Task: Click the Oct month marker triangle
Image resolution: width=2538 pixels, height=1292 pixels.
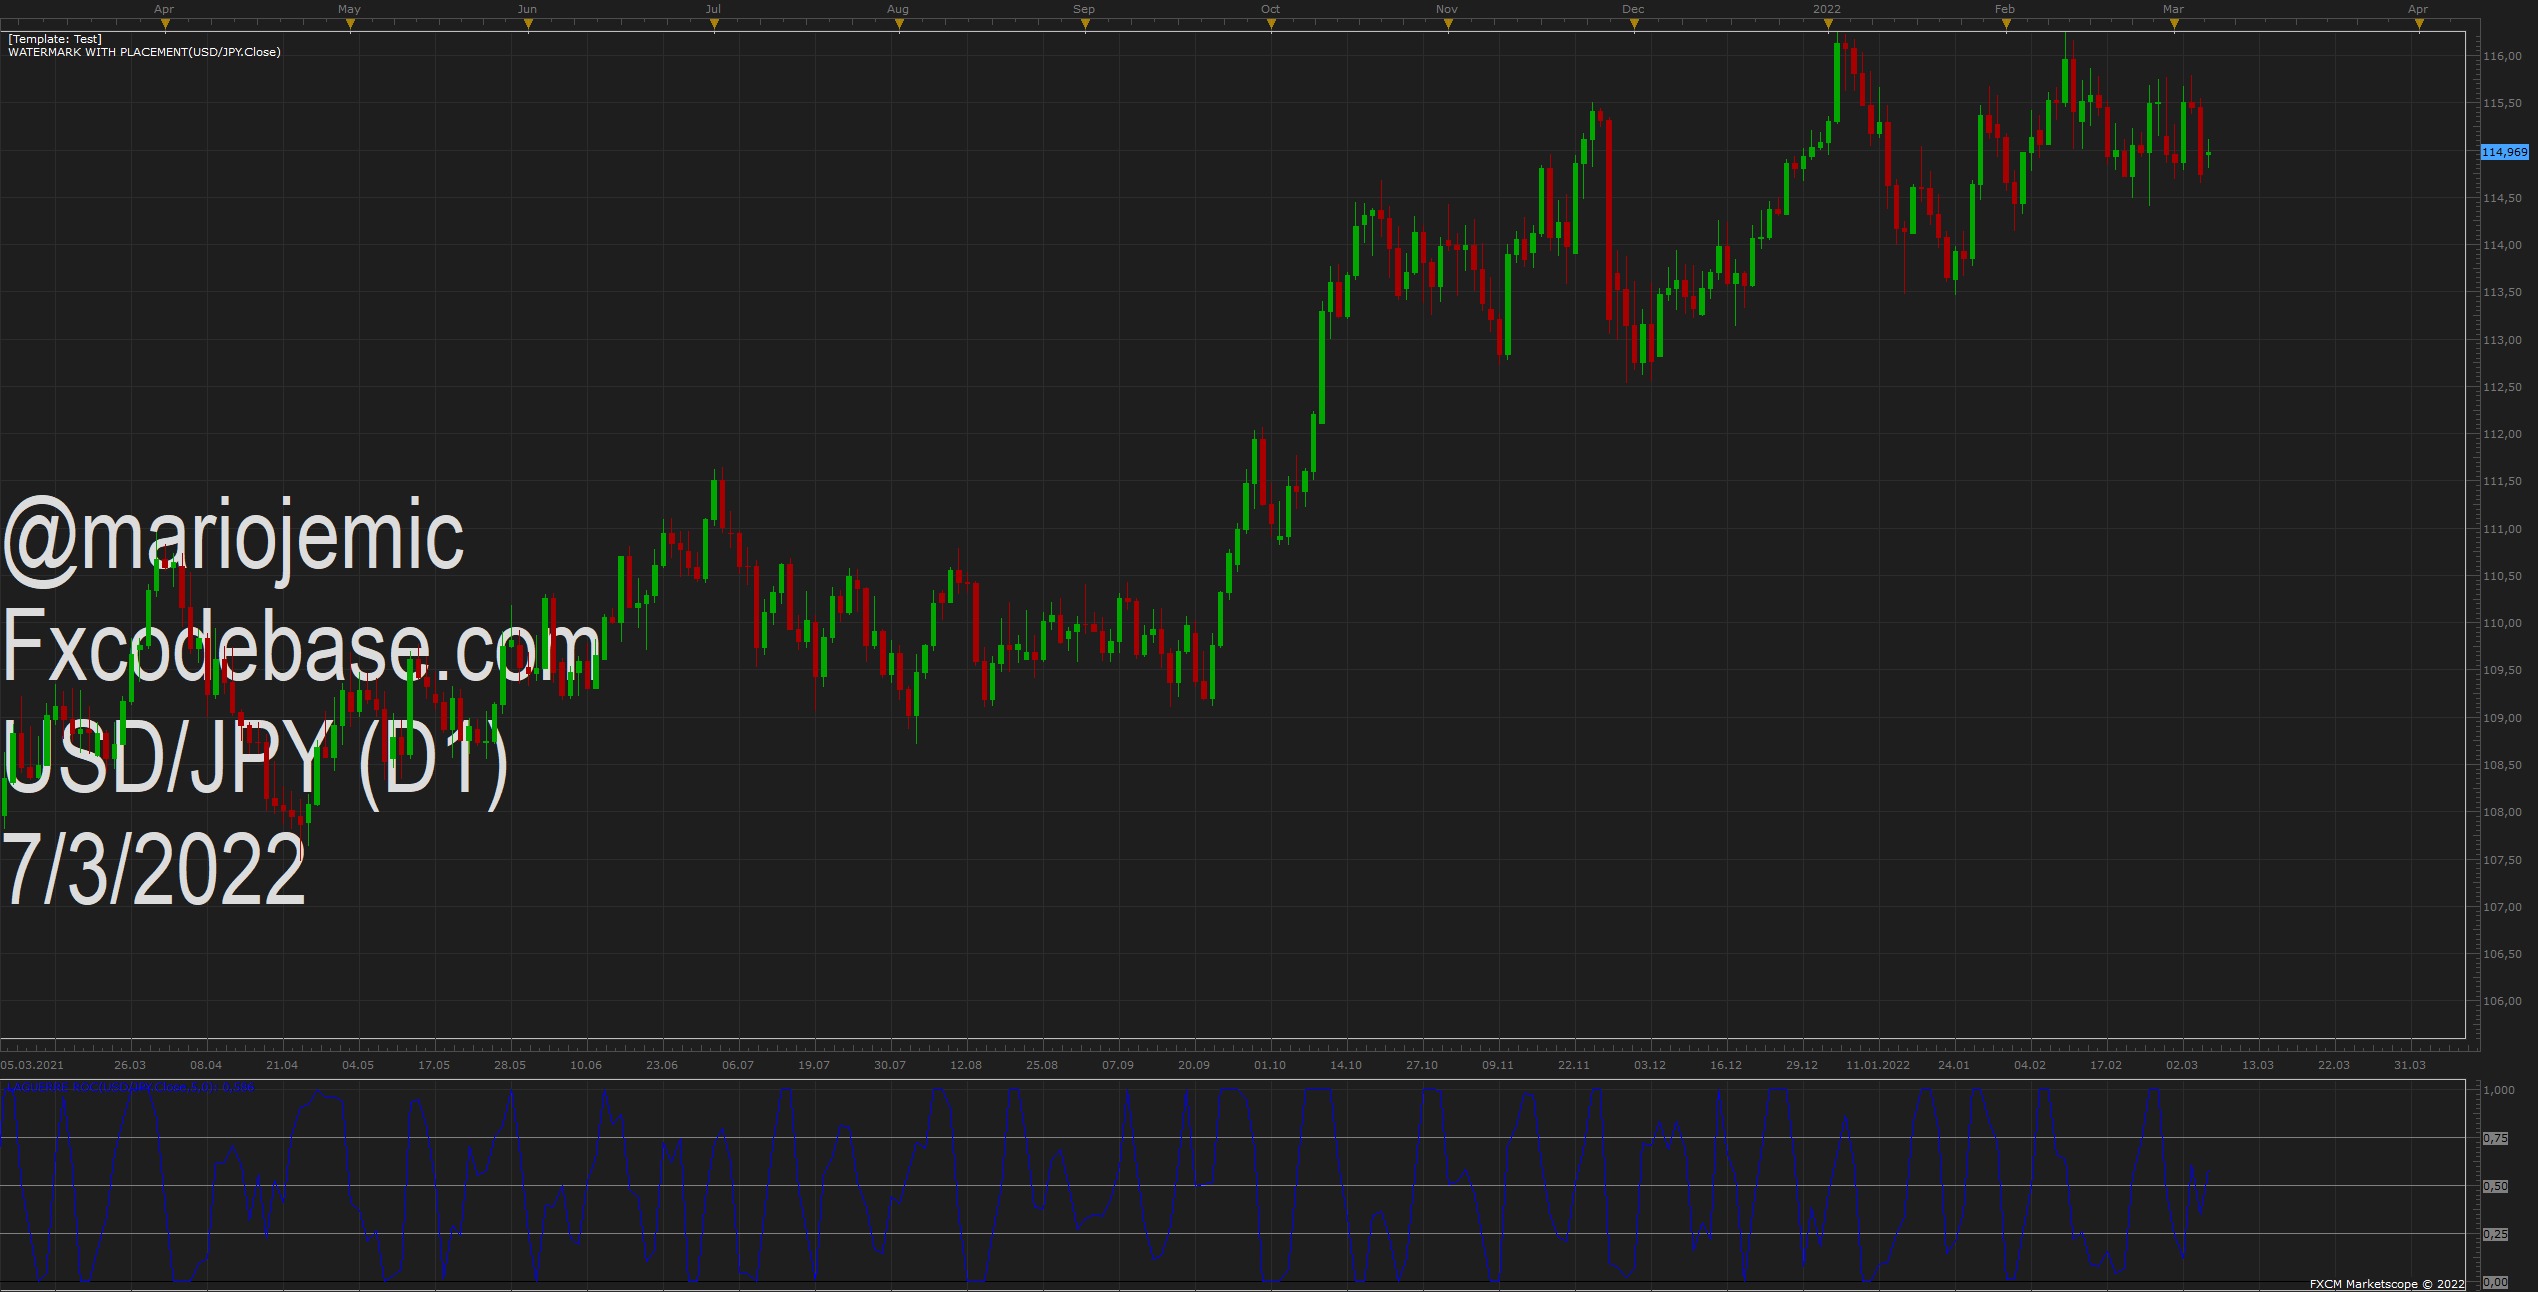Action: click(x=1271, y=25)
